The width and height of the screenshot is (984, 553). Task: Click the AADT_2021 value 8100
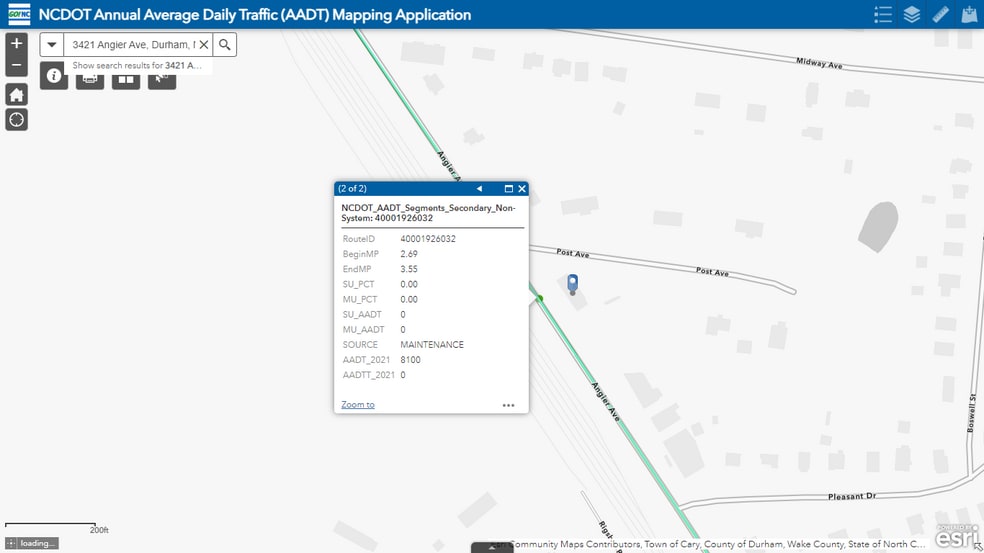pos(410,360)
